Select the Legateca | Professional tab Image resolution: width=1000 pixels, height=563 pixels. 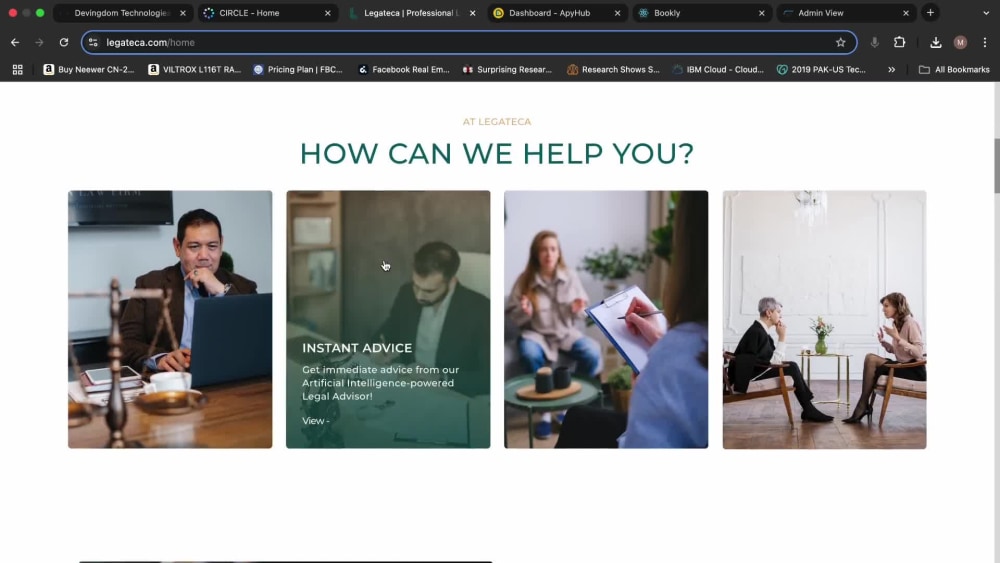click(411, 13)
